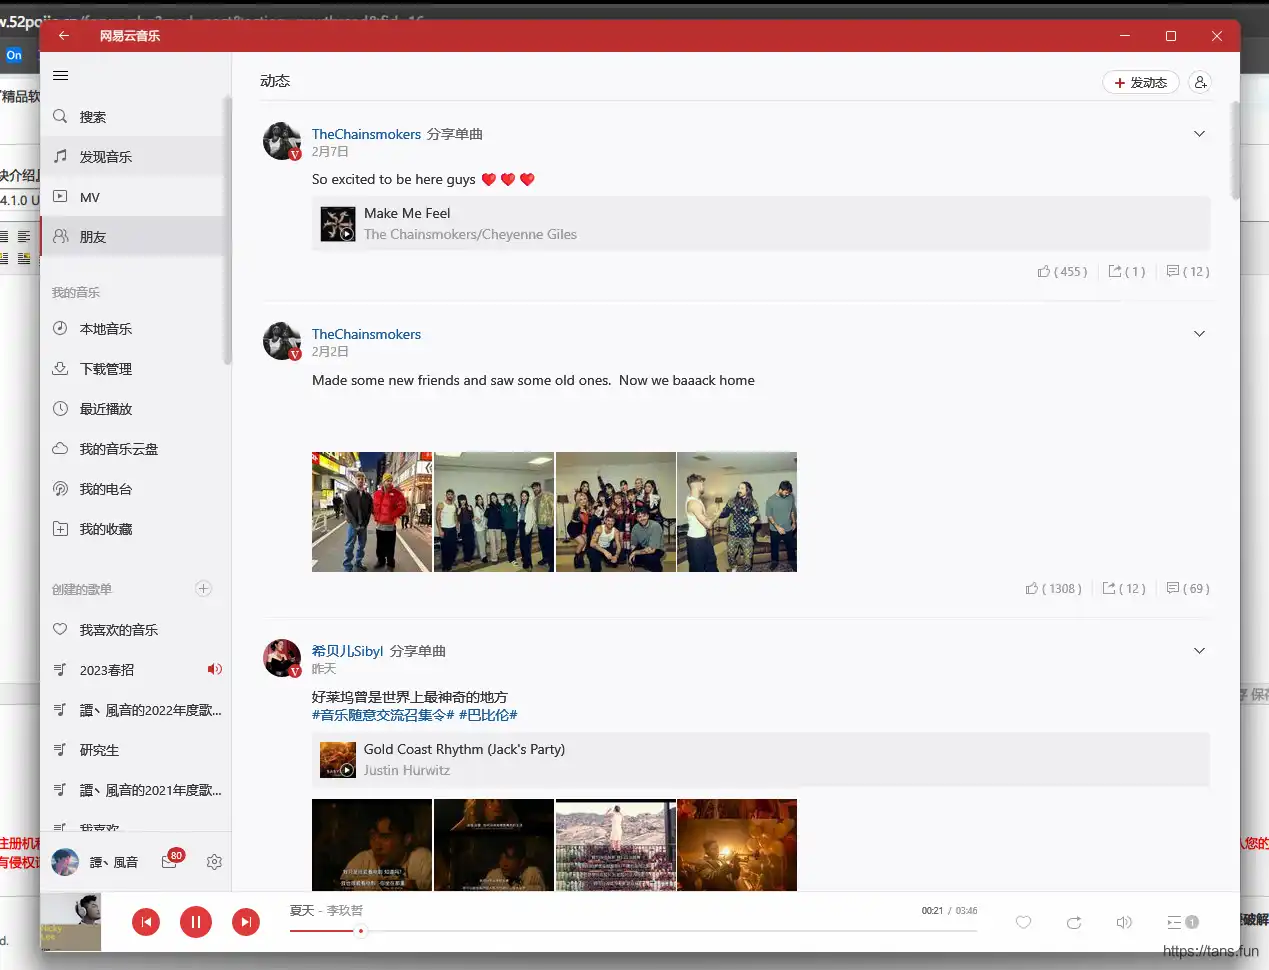
Task: Like the 'Made some new friends' post
Action: pyautogui.click(x=1053, y=589)
